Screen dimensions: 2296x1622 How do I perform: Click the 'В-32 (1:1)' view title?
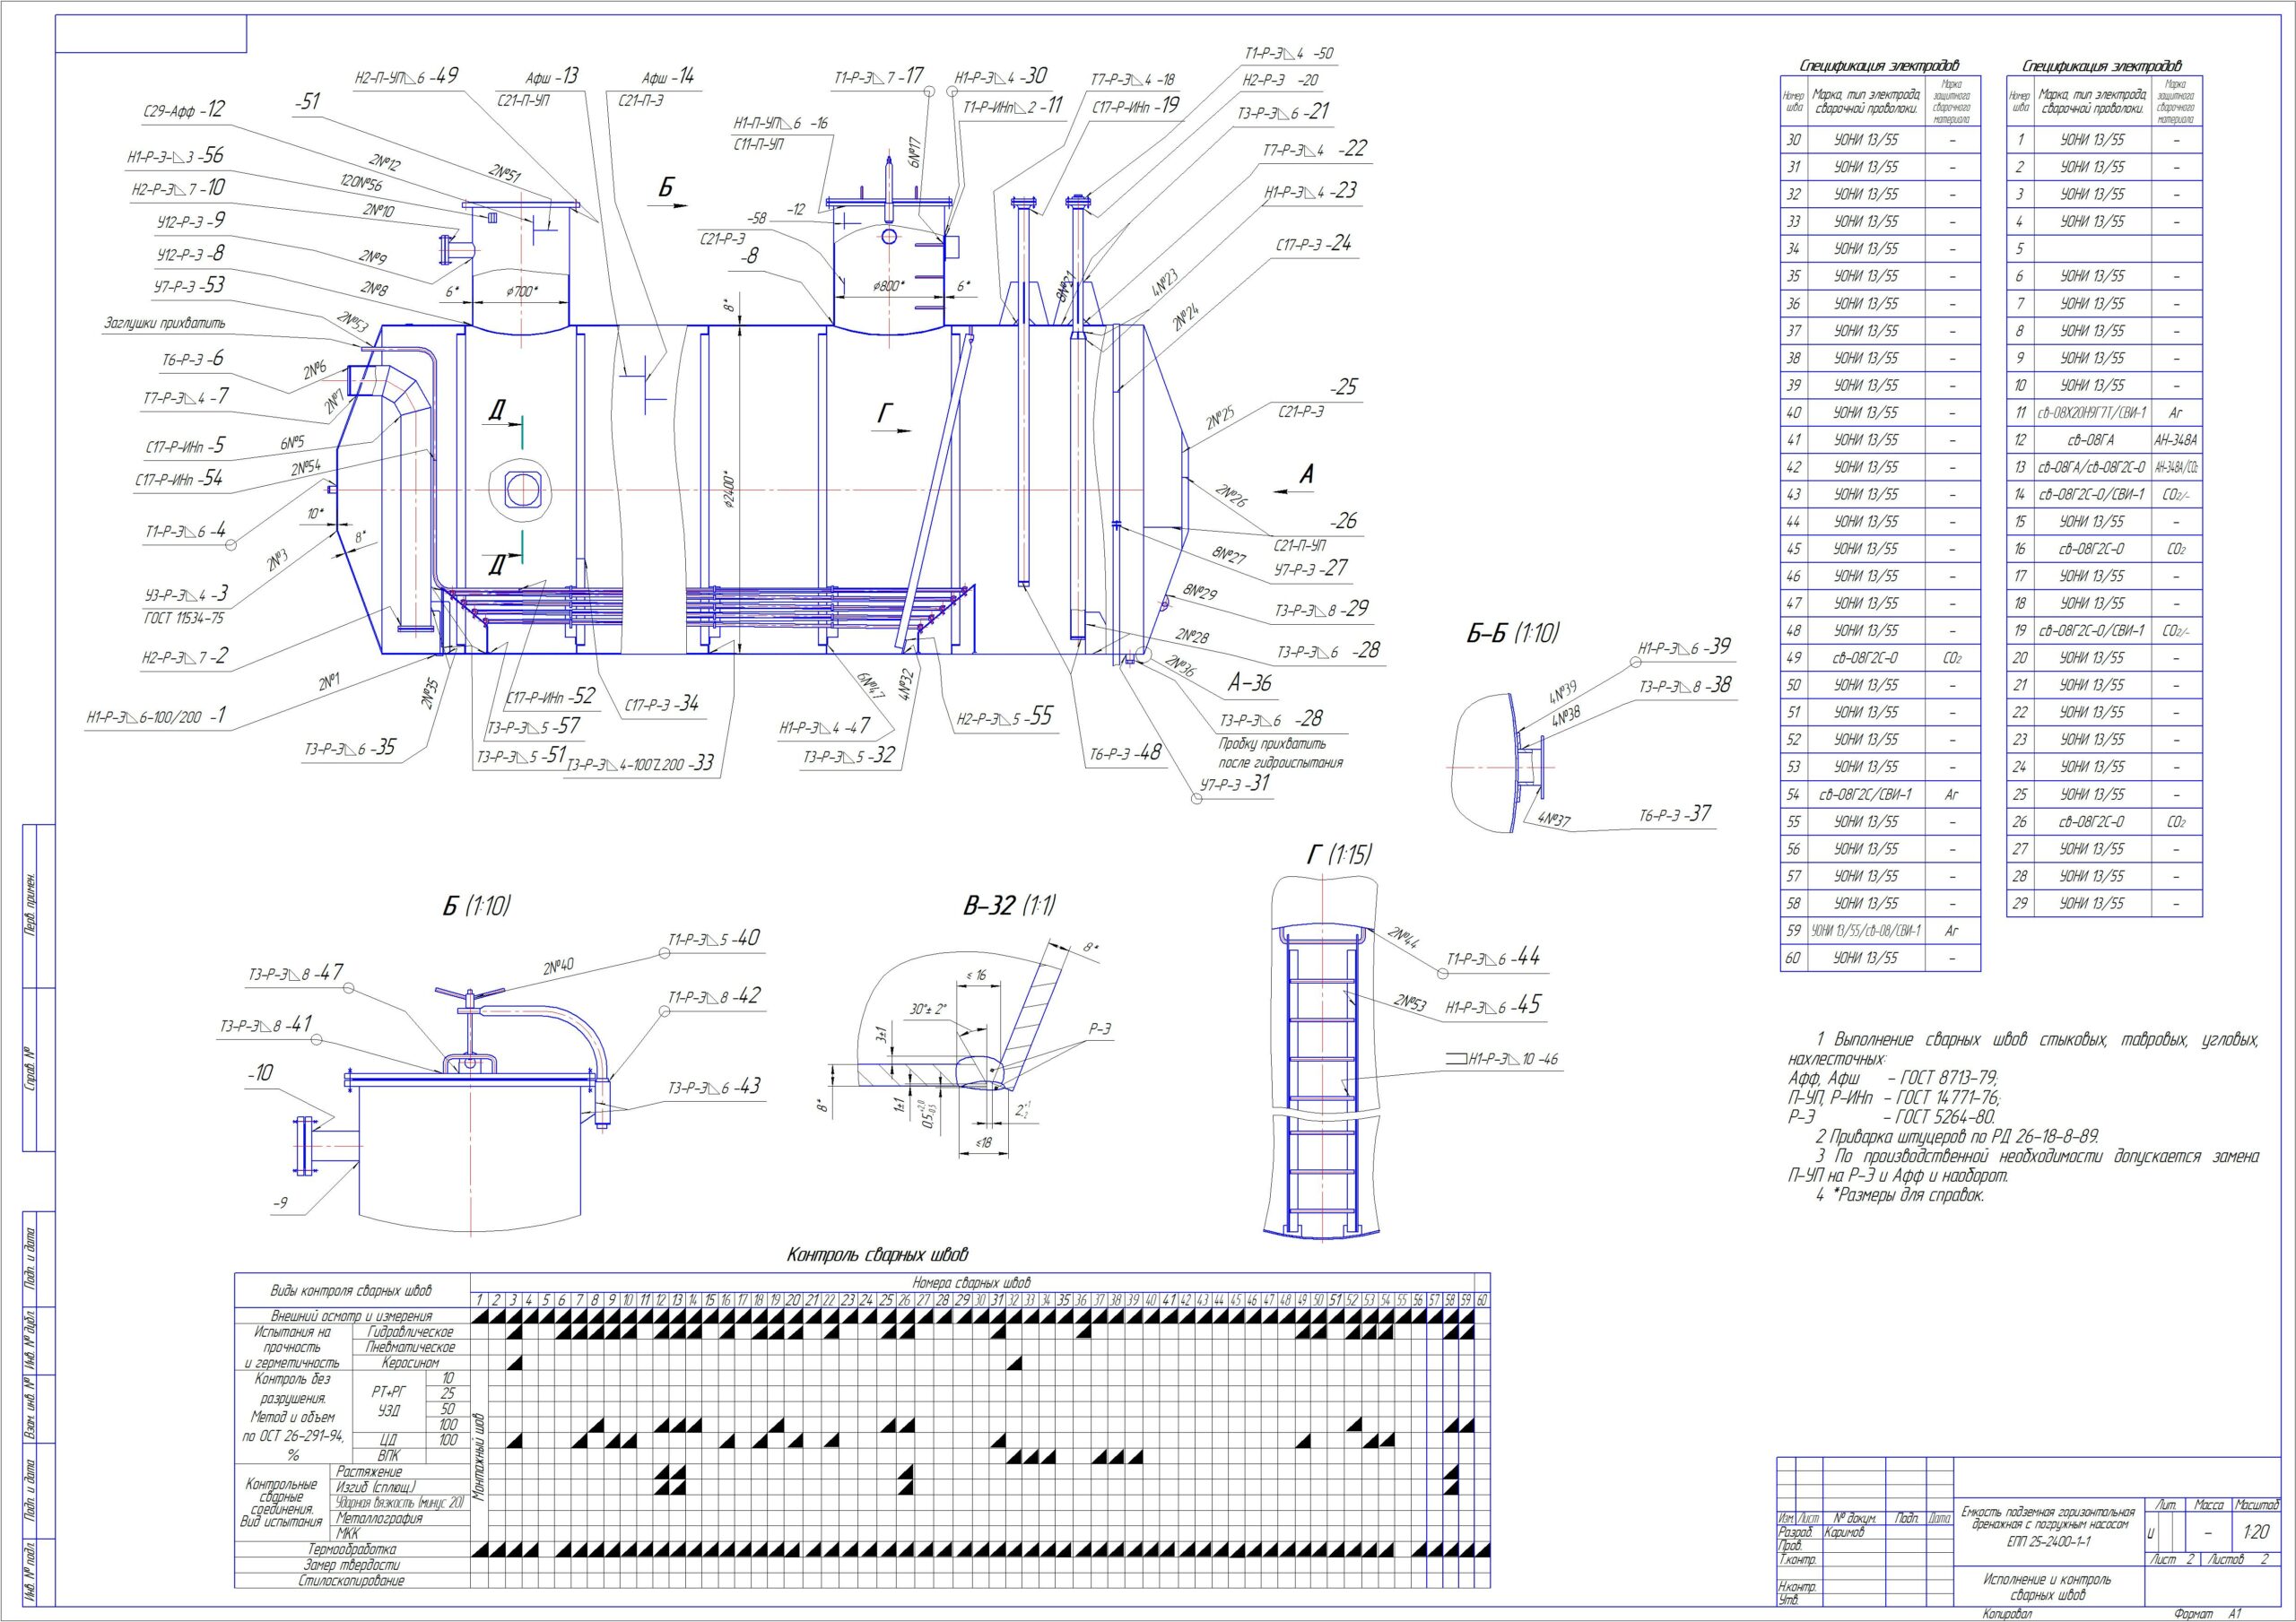tap(1009, 906)
